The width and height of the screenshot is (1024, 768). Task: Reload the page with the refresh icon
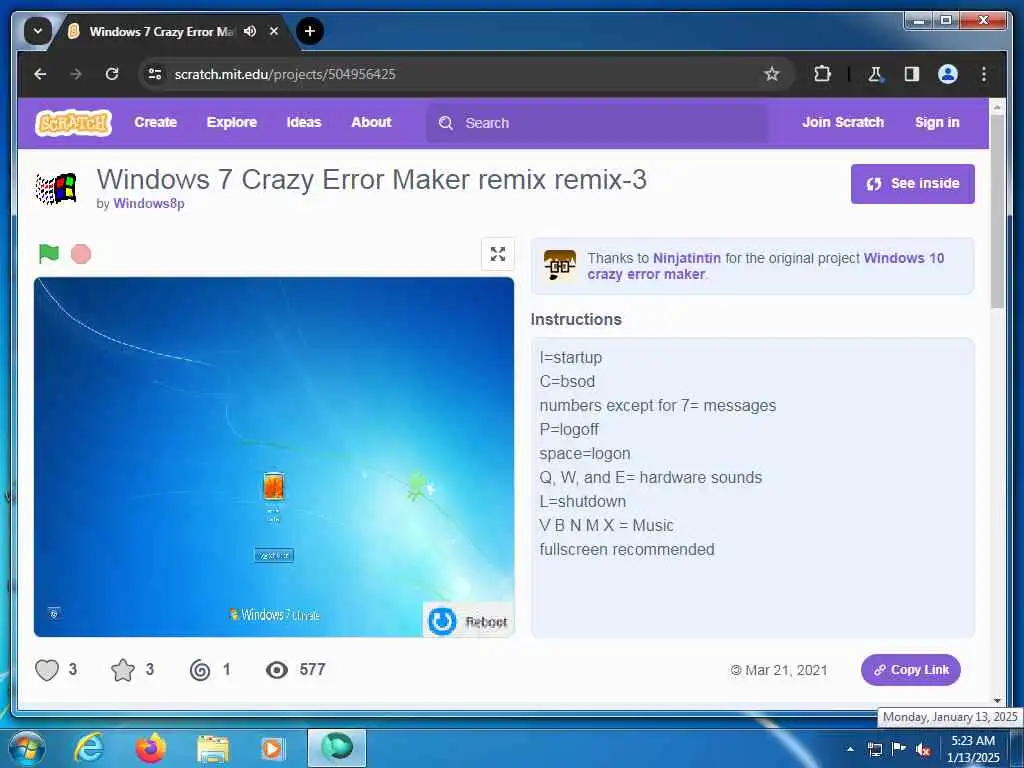click(112, 74)
